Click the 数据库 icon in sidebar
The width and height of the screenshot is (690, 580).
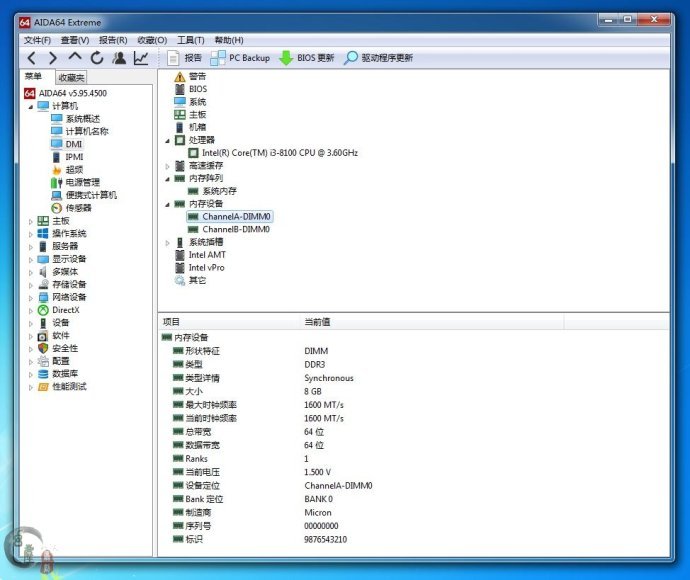[x=43, y=374]
